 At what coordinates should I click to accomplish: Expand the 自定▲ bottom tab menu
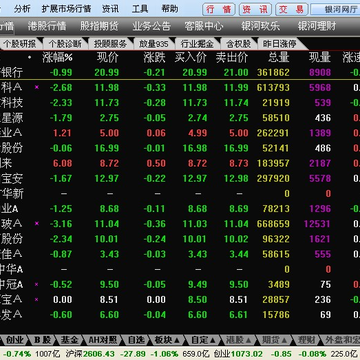(x=204, y=340)
